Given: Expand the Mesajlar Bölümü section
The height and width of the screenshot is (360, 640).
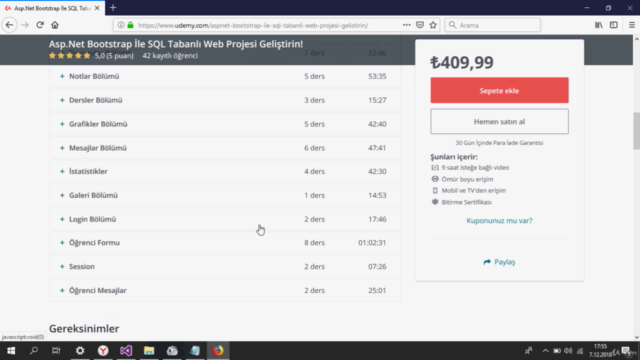Looking at the screenshot, I should [224, 148].
